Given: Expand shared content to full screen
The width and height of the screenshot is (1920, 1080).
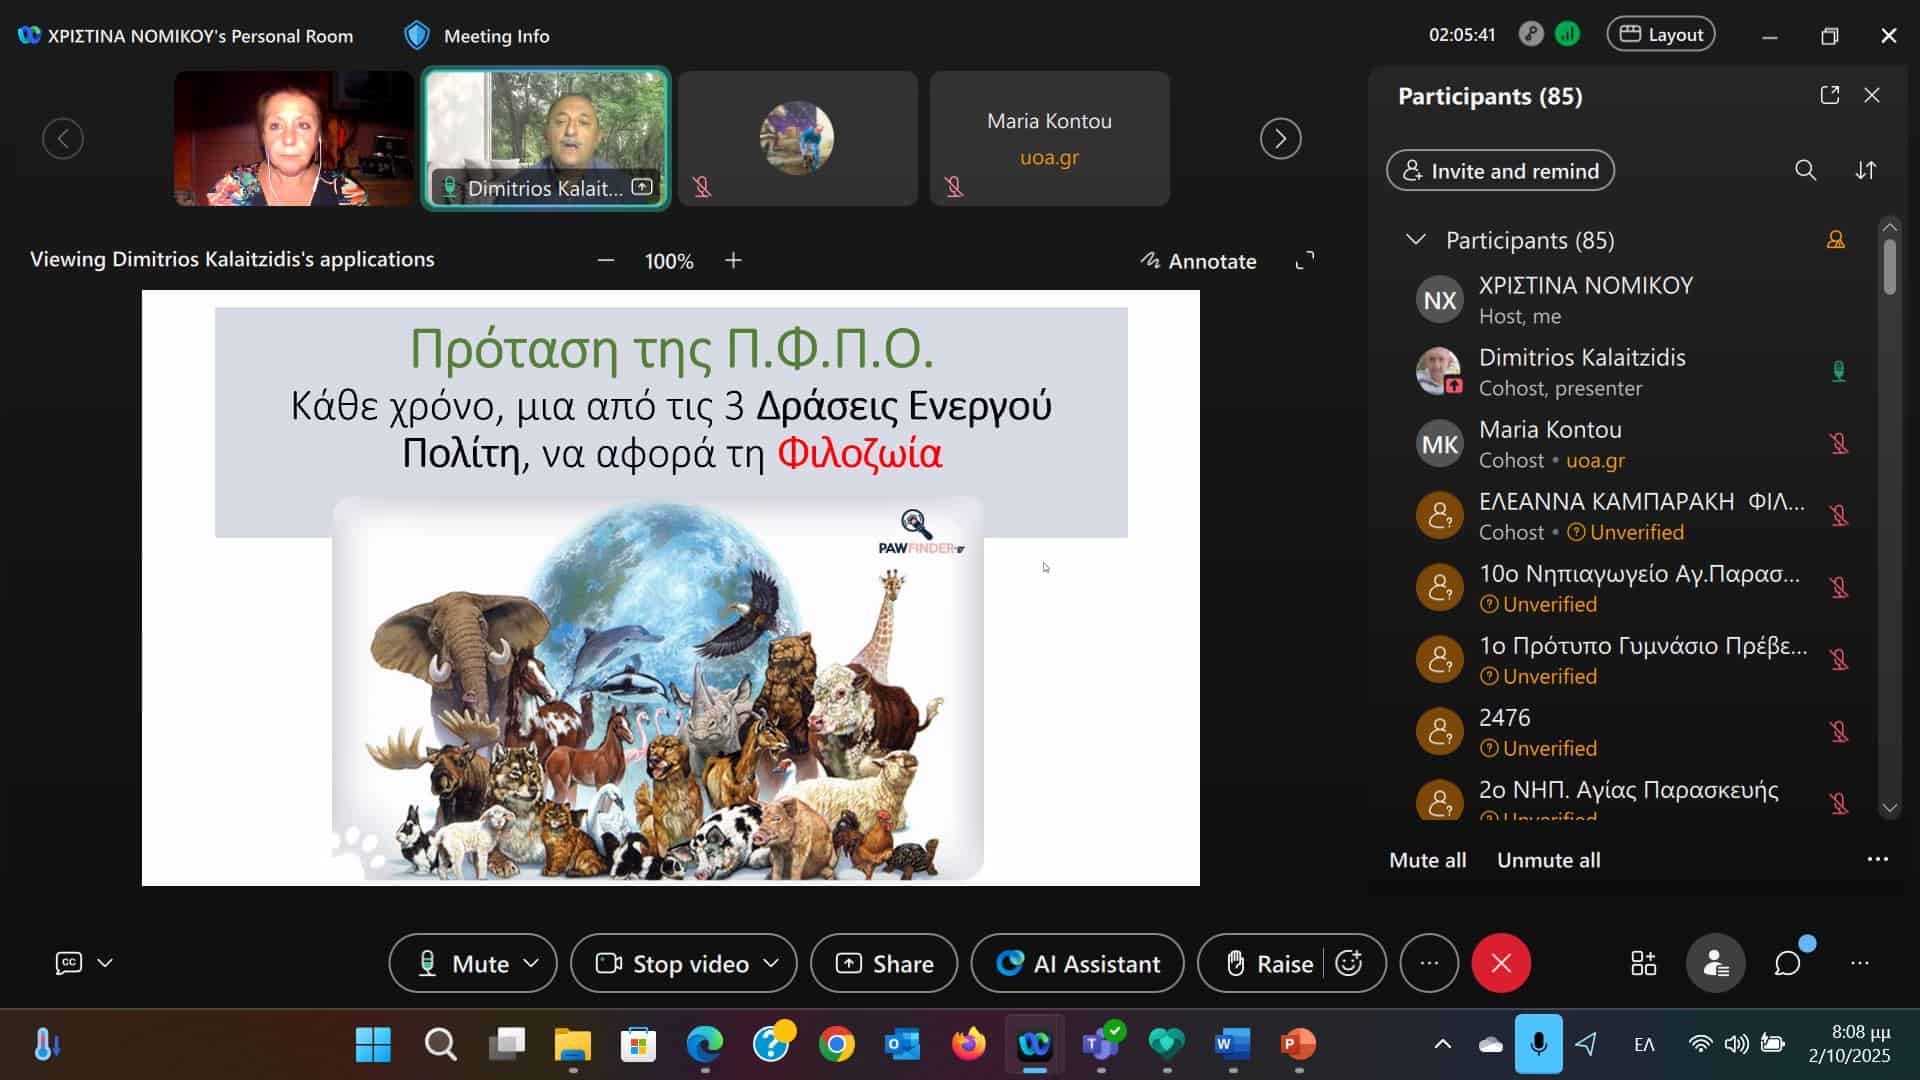Looking at the screenshot, I should point(1305,261).
